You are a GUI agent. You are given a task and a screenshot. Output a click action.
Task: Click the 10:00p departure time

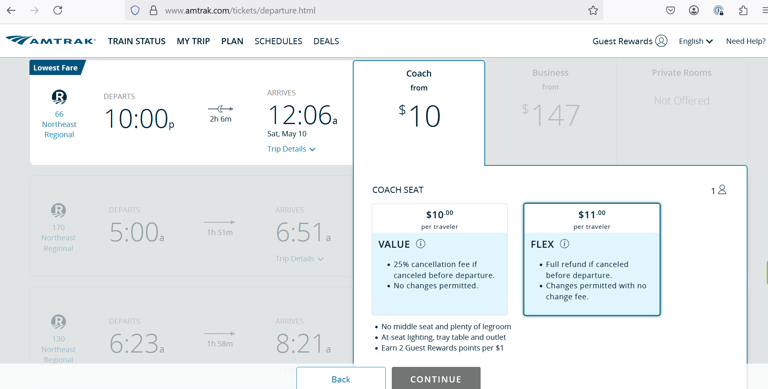(140, 119)
